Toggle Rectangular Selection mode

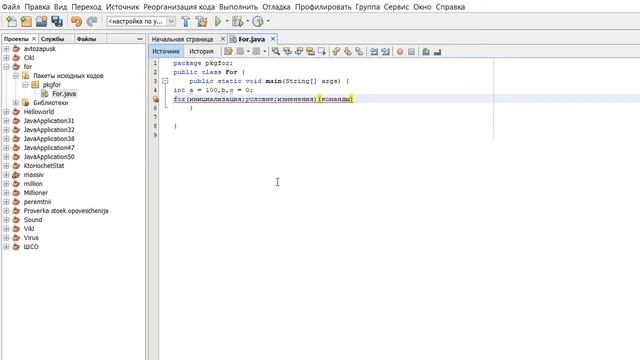(x=322, y=51)
